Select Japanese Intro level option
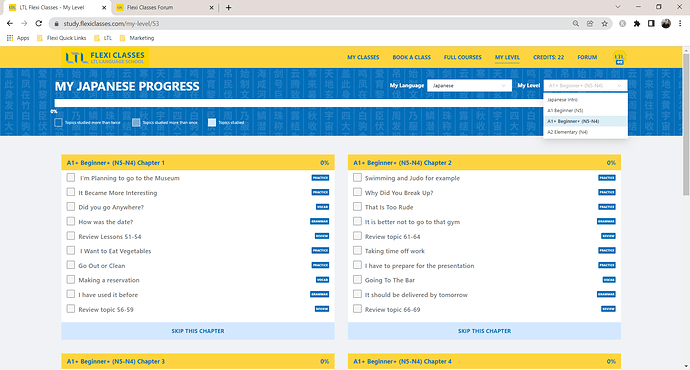Image resolution: width=690 pixels, height=370 pixels. point(585,100)
